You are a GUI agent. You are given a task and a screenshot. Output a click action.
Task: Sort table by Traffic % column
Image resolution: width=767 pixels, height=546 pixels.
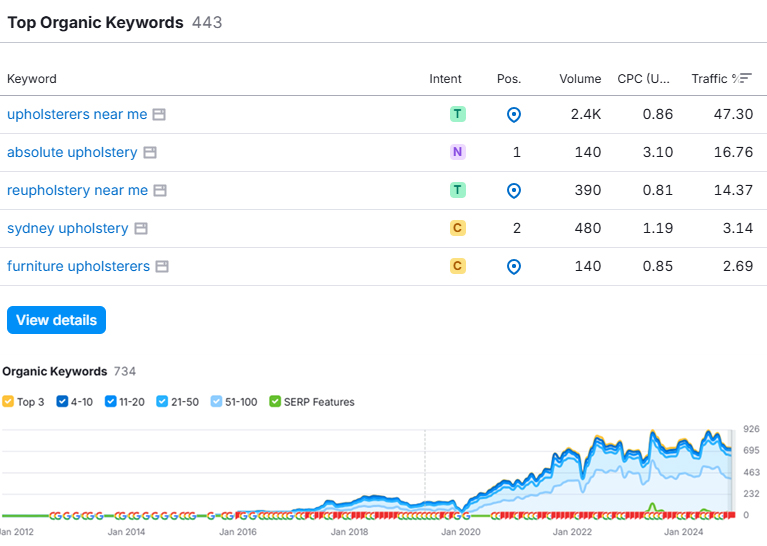[x=722, y=79]
